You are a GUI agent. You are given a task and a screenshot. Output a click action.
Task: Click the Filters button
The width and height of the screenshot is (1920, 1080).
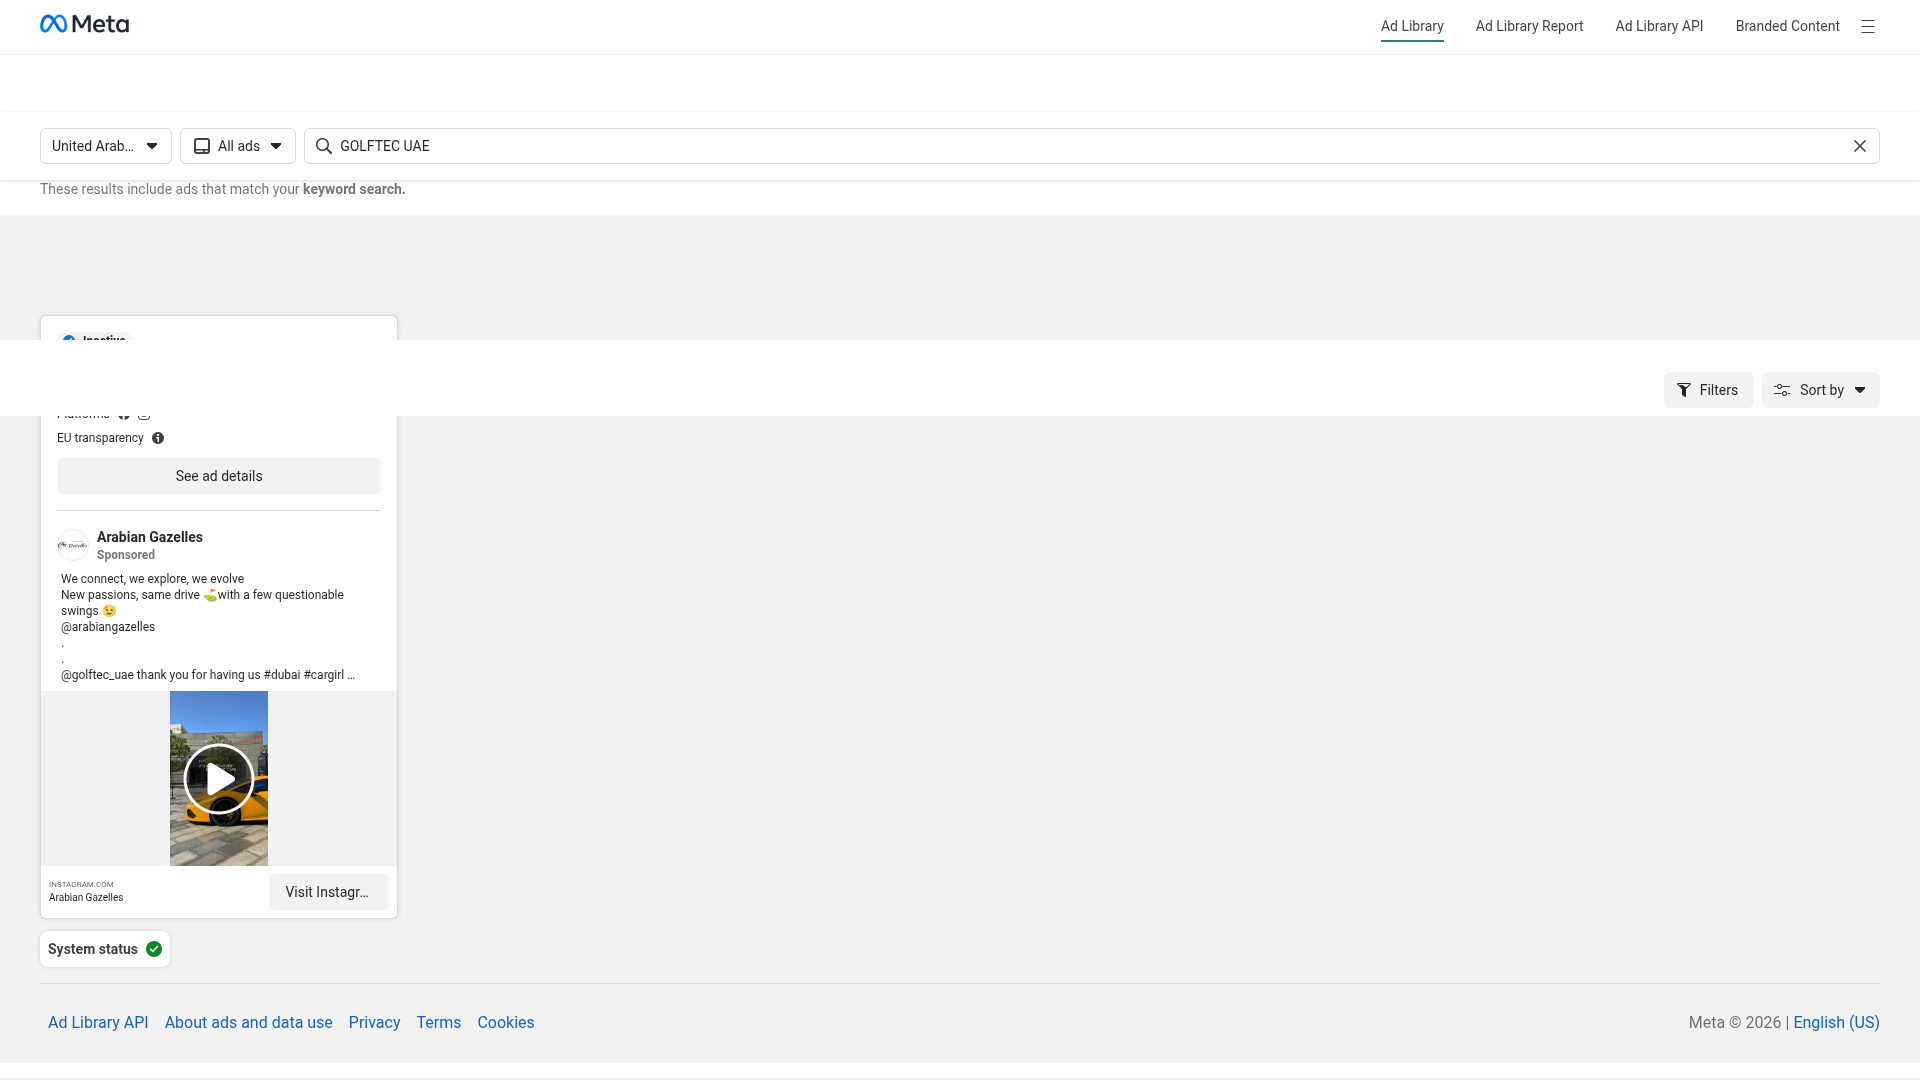click(x=1708, y=390)
